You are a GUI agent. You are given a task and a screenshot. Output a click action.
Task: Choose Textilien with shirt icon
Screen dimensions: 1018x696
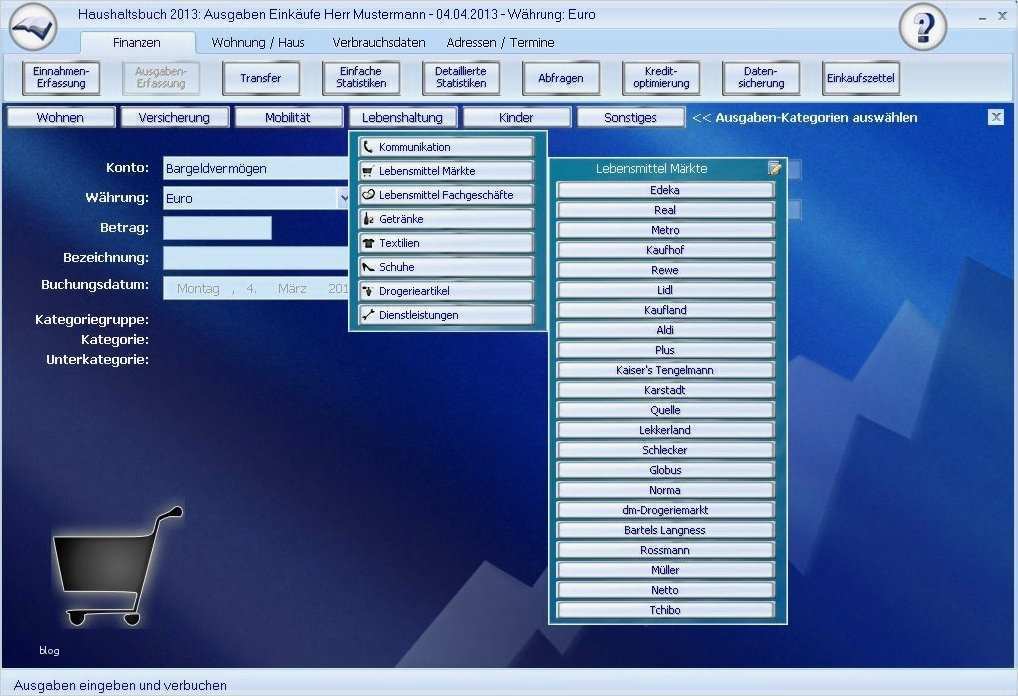(446, 243)
